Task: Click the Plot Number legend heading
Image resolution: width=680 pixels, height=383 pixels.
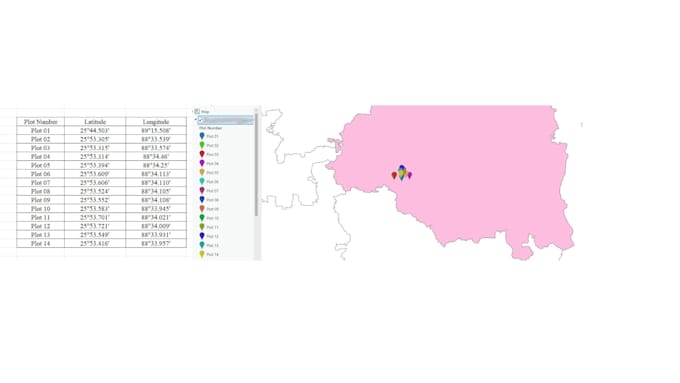Action: pyautogui.click(x=211, y=128)
